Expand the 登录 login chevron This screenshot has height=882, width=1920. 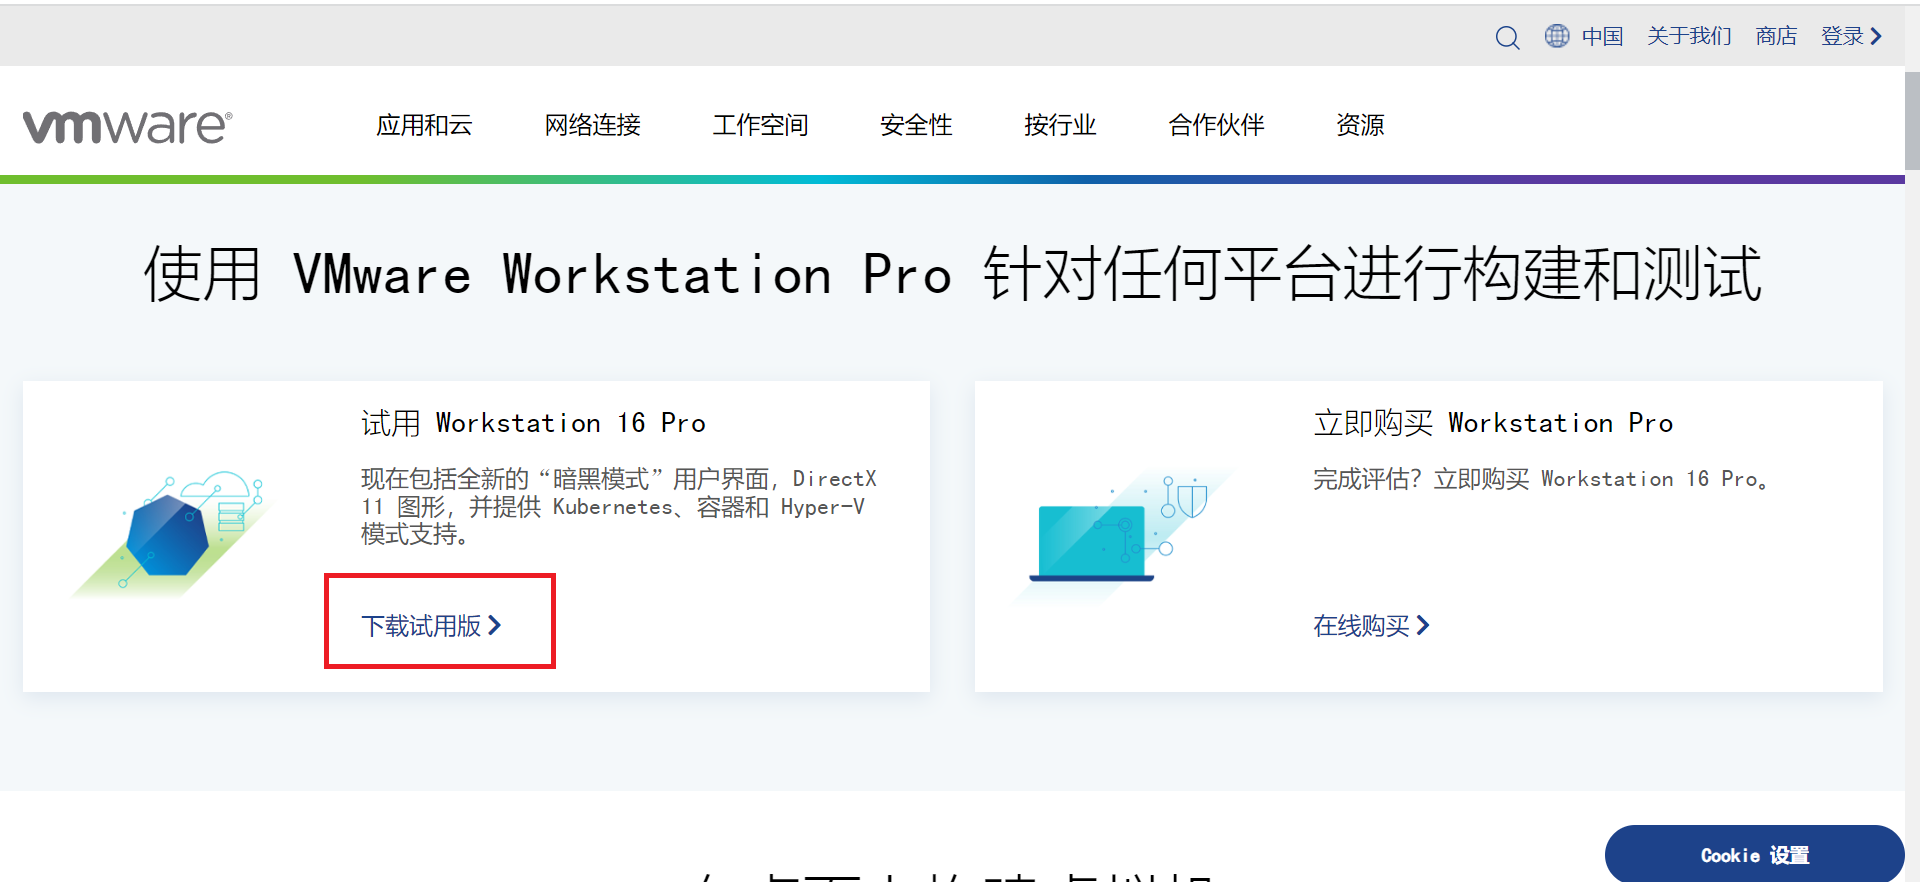(x=1876, y=36)
